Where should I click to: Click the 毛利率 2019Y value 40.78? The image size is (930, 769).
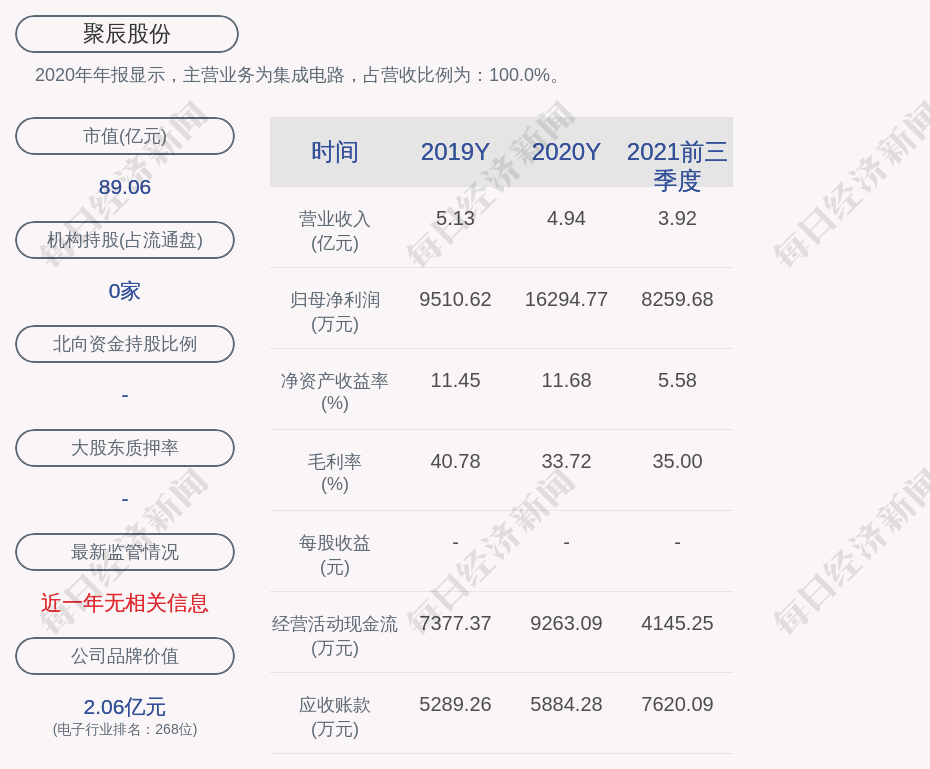455,461
